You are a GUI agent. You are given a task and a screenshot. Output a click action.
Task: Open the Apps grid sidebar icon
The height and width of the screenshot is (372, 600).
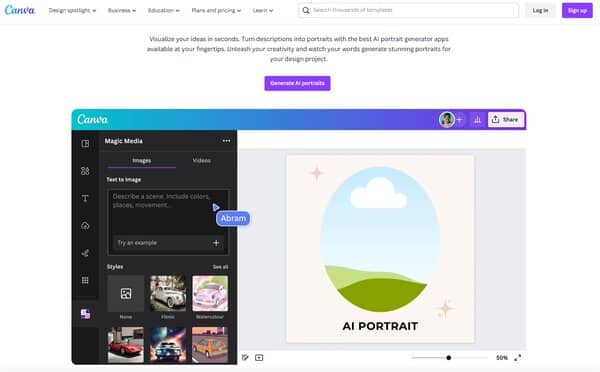(85, 280)
